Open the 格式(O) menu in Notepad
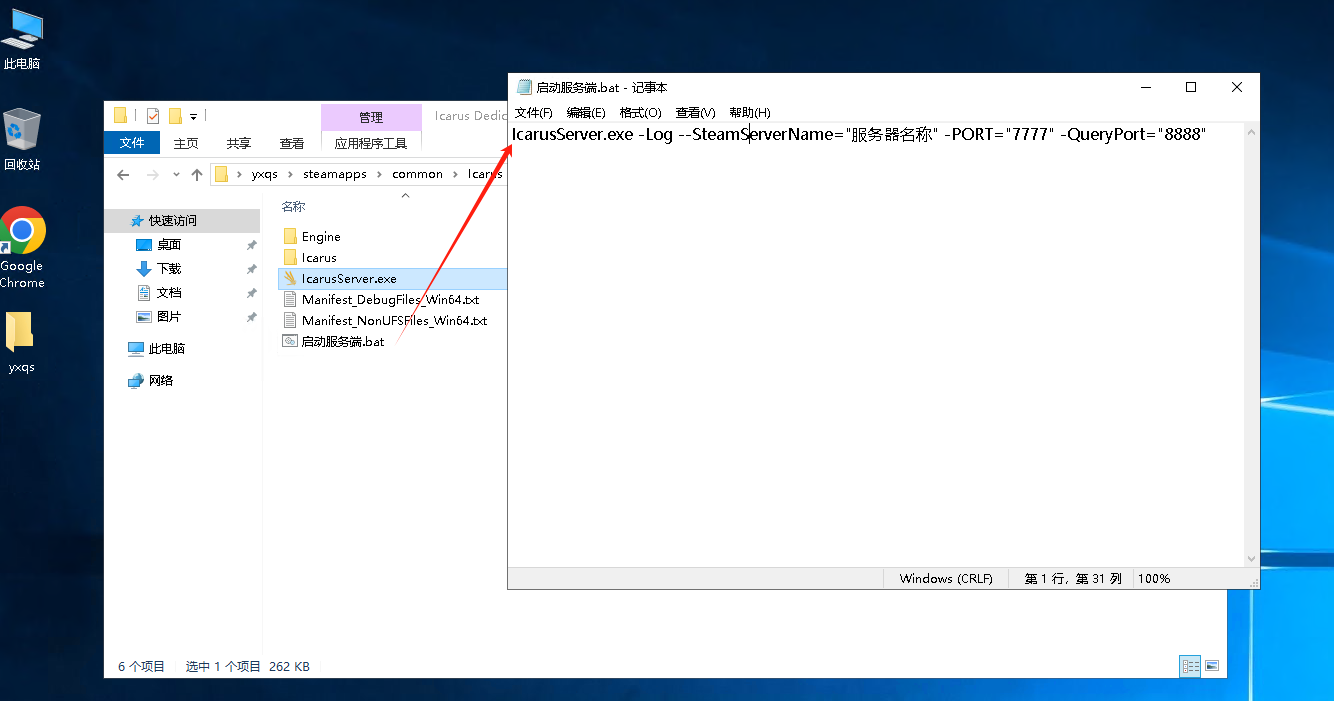 coord(640,113)
